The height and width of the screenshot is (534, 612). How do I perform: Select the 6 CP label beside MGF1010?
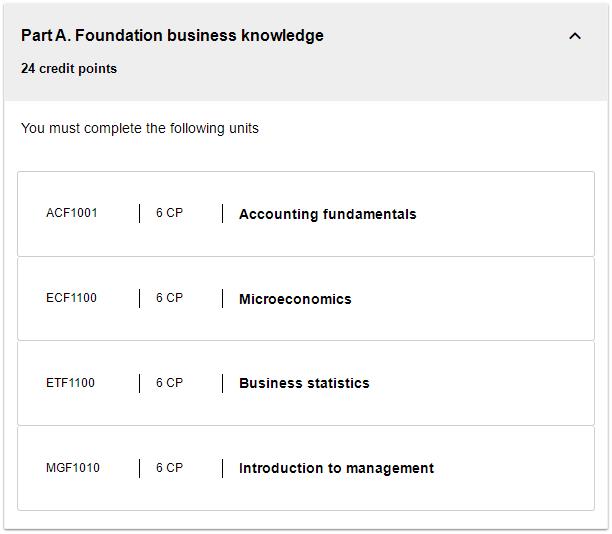(169, 468)
